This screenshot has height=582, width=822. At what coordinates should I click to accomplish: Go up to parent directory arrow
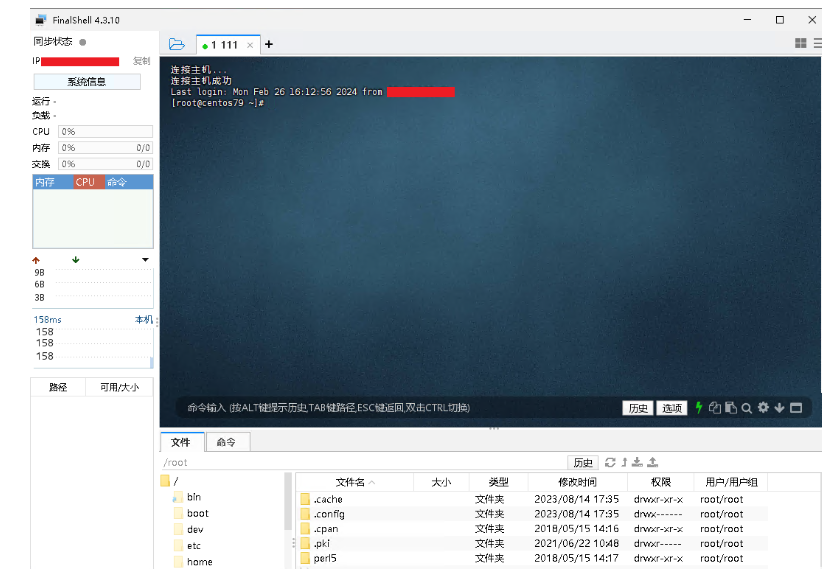click(624, 462)
